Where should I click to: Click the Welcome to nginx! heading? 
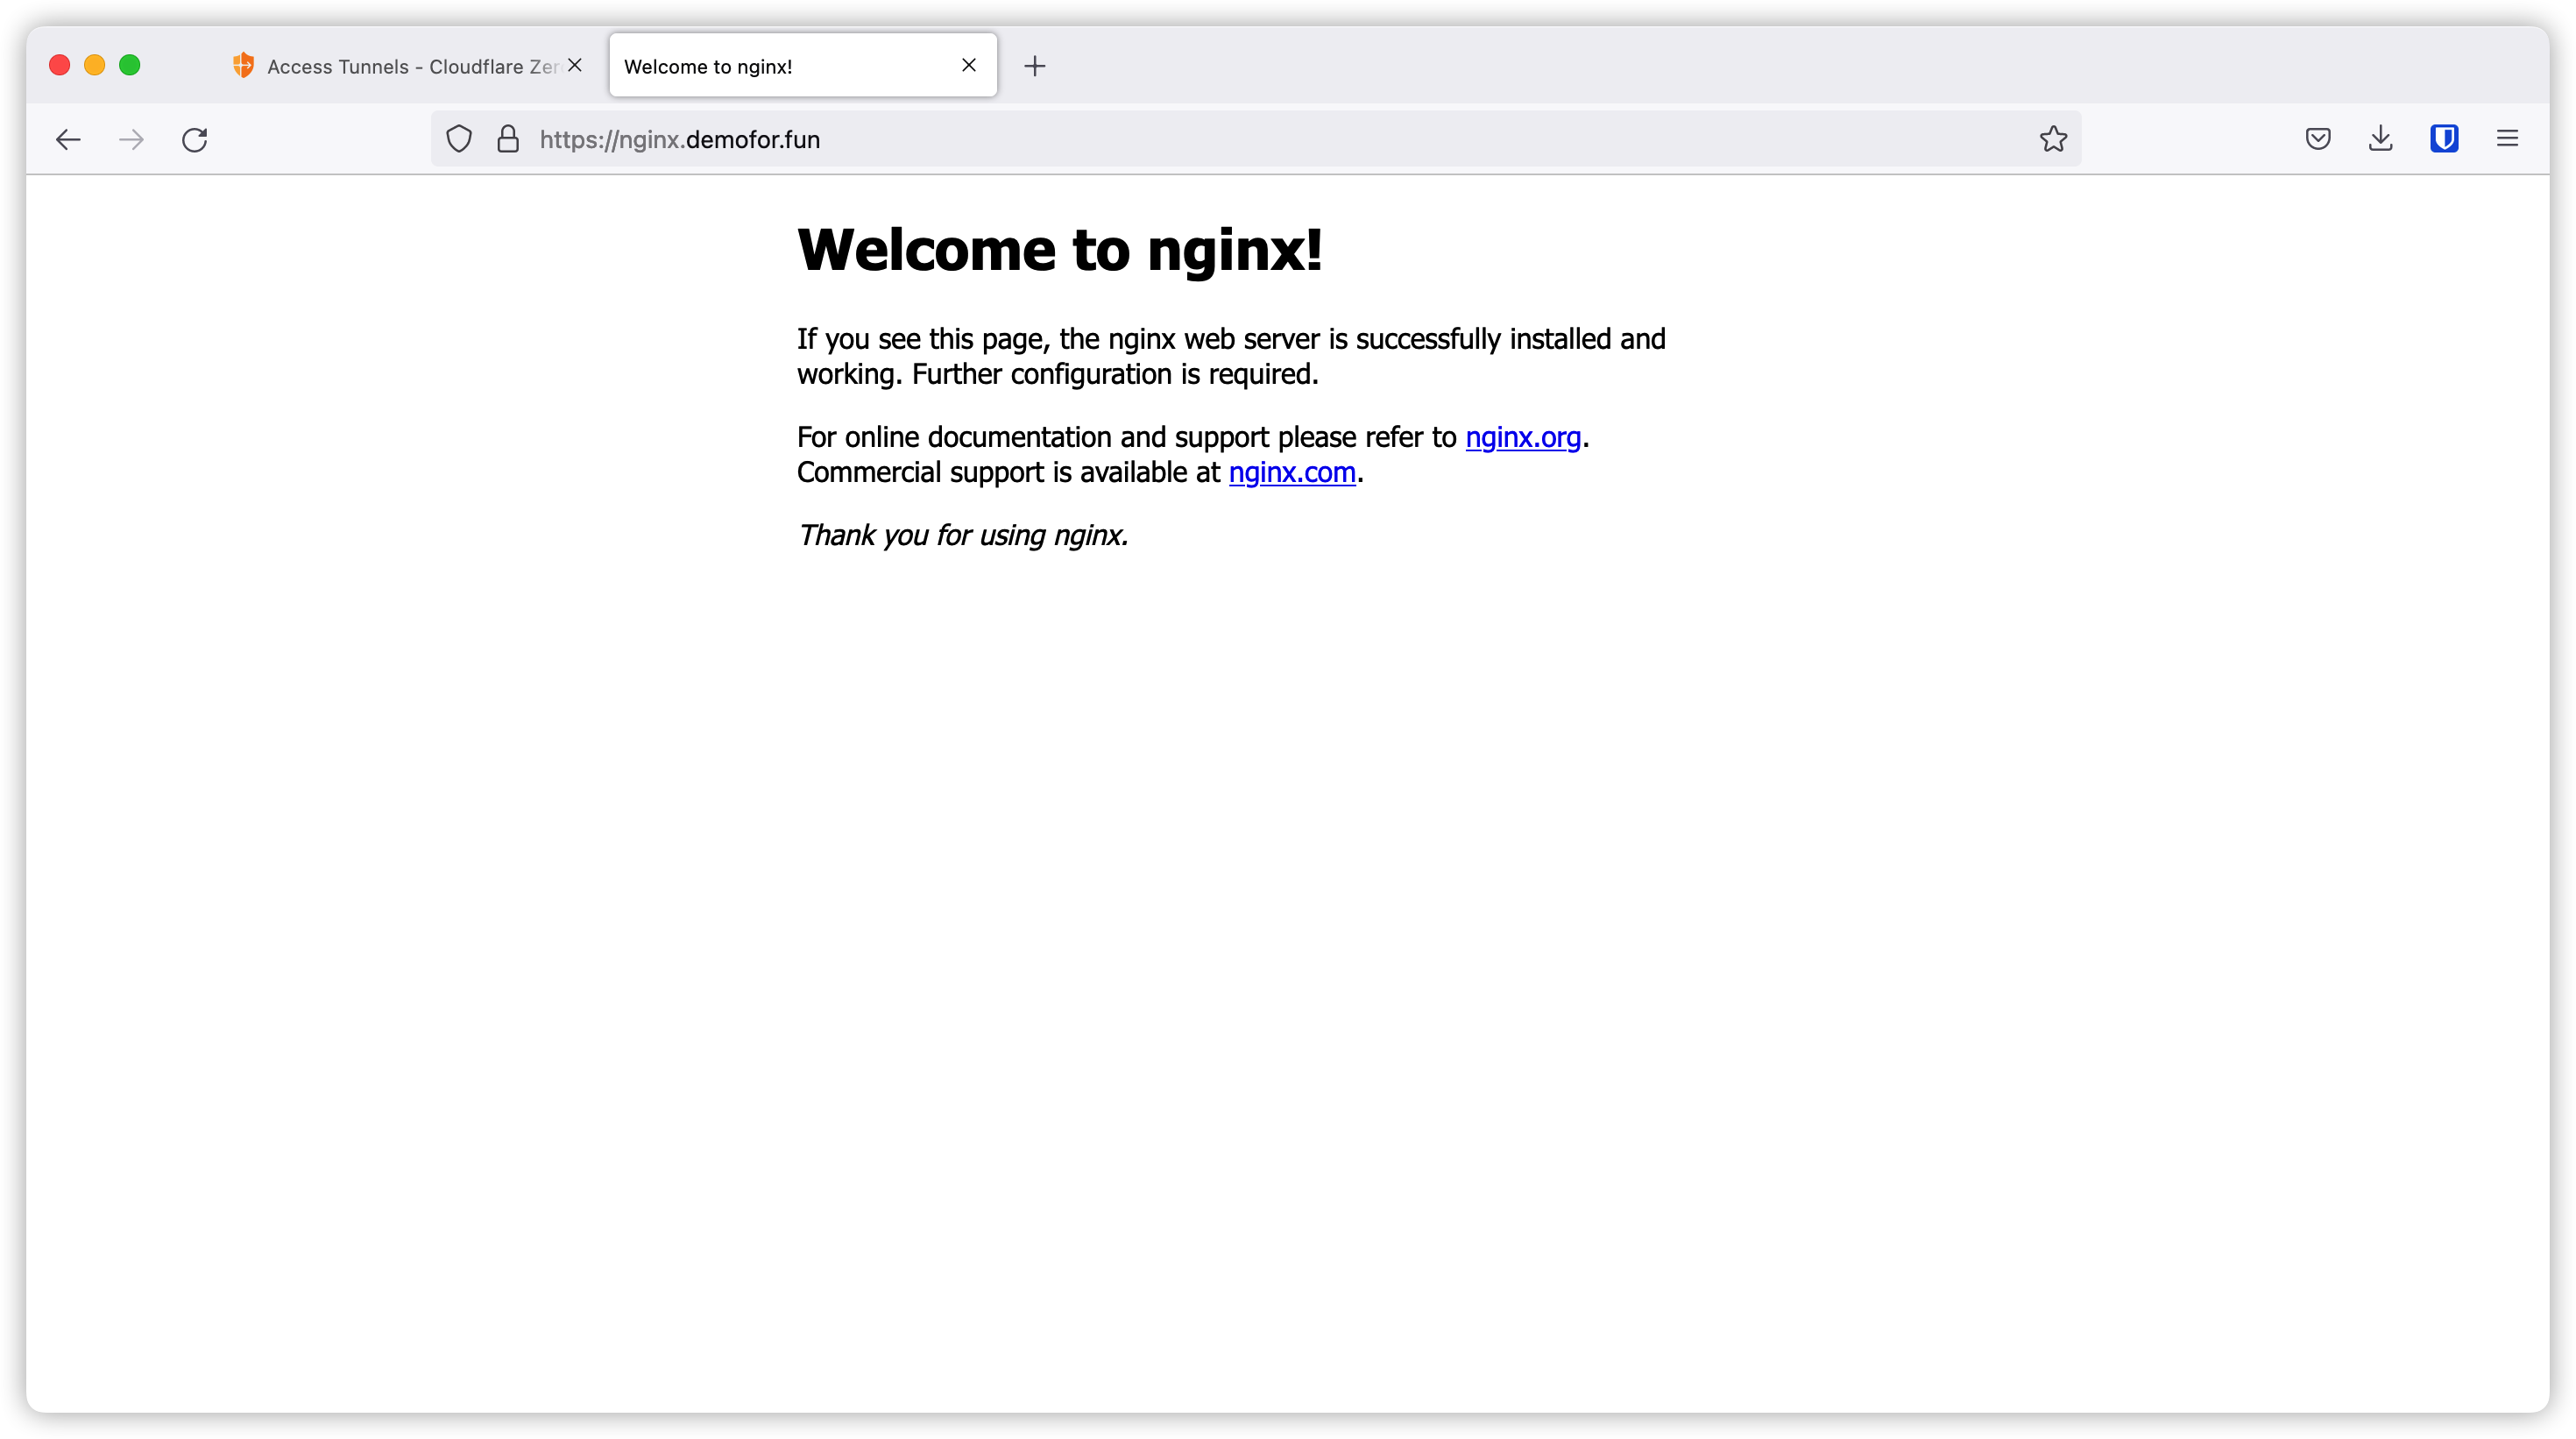coord(1060,249)
